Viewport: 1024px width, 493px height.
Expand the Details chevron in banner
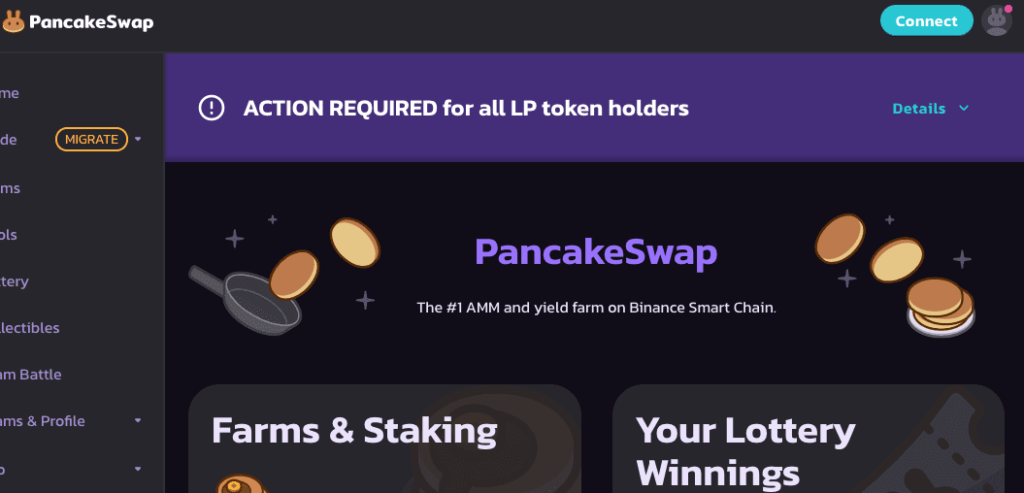[964, 108]
